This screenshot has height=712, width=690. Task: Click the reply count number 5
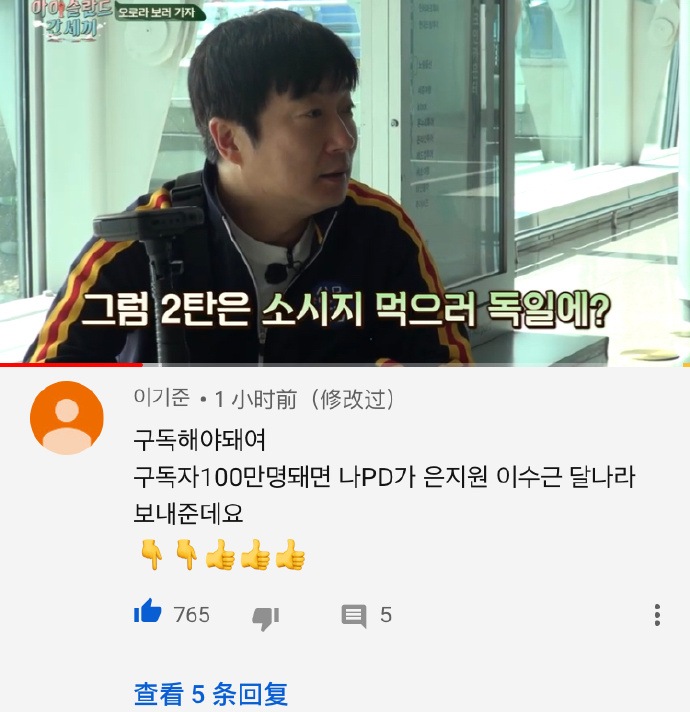point(386,615)
